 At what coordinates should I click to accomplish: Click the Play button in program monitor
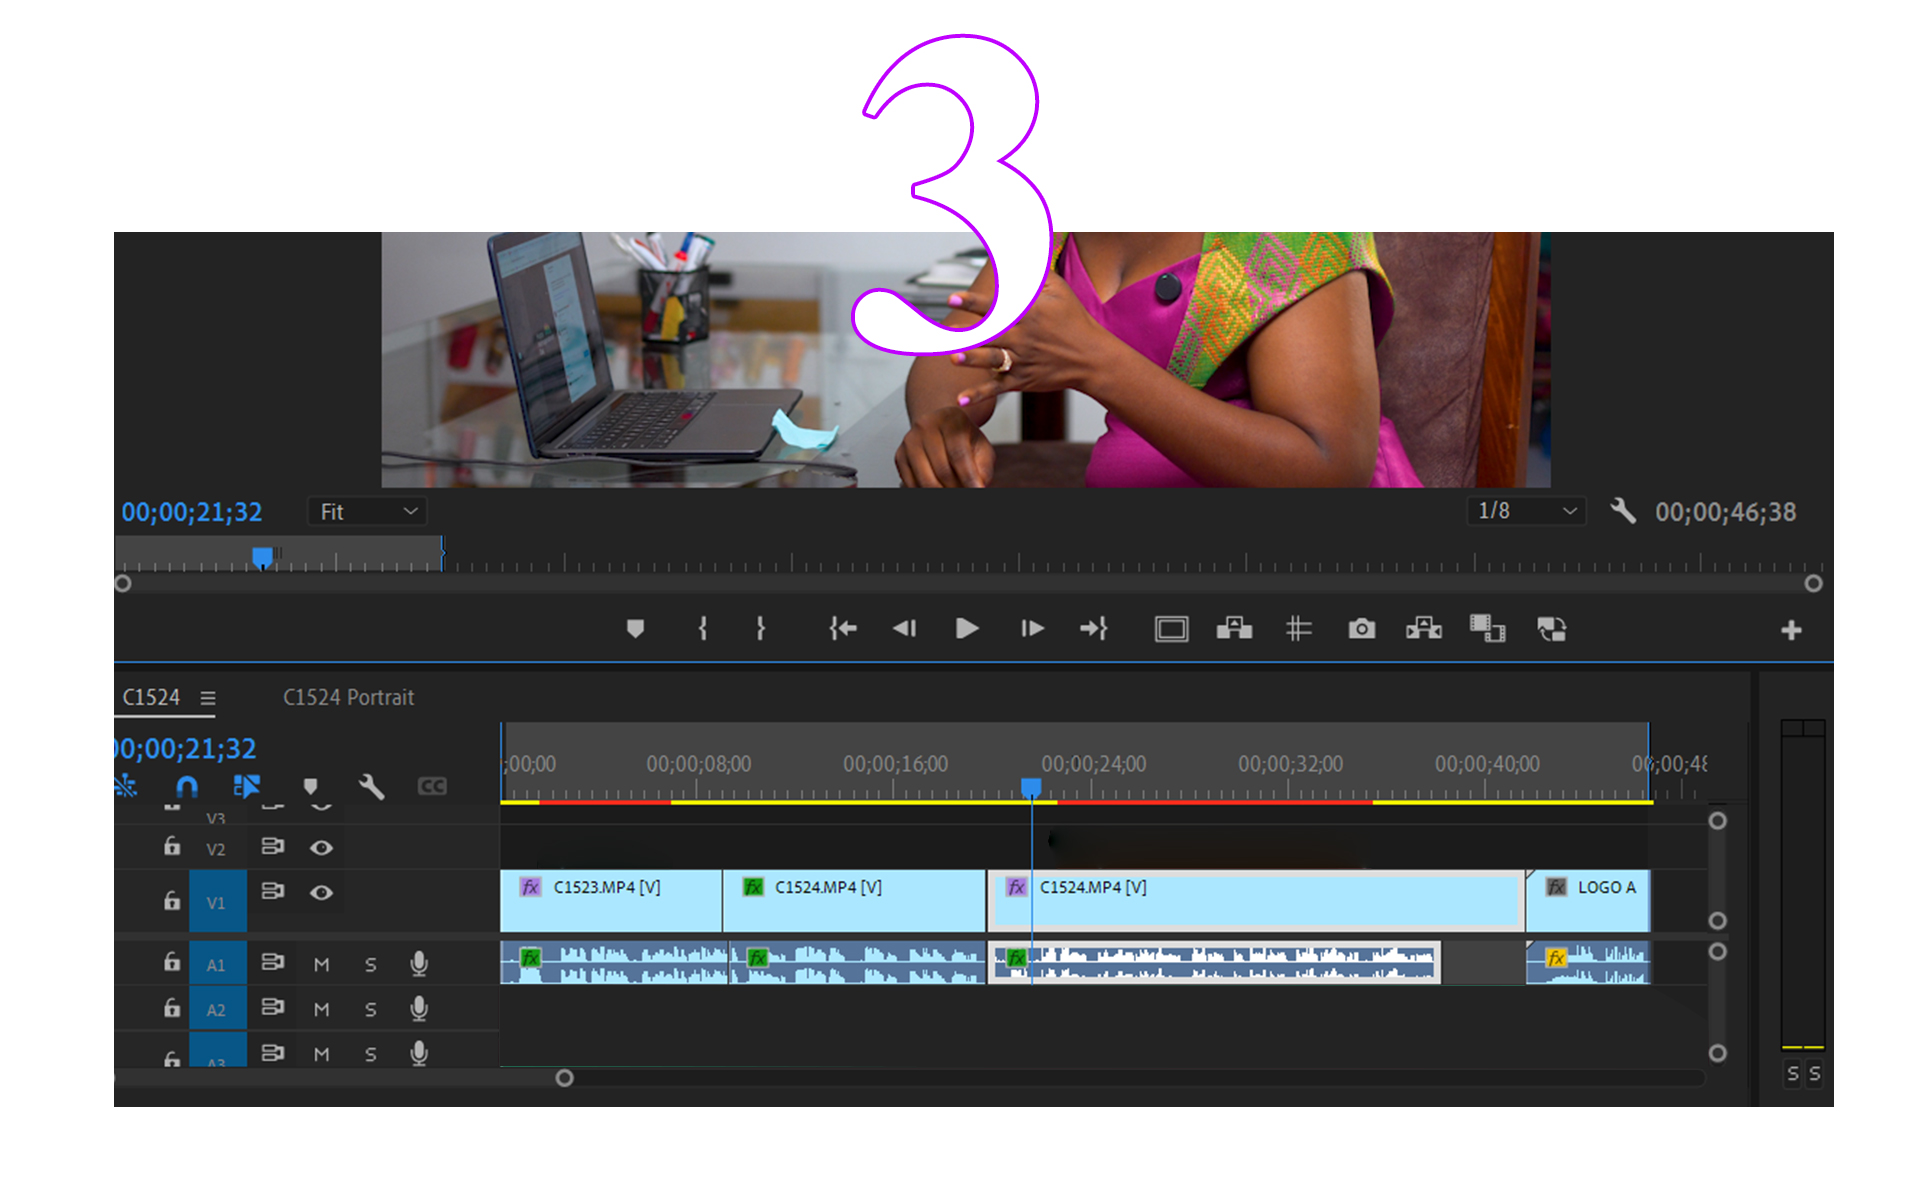point(966,628)
